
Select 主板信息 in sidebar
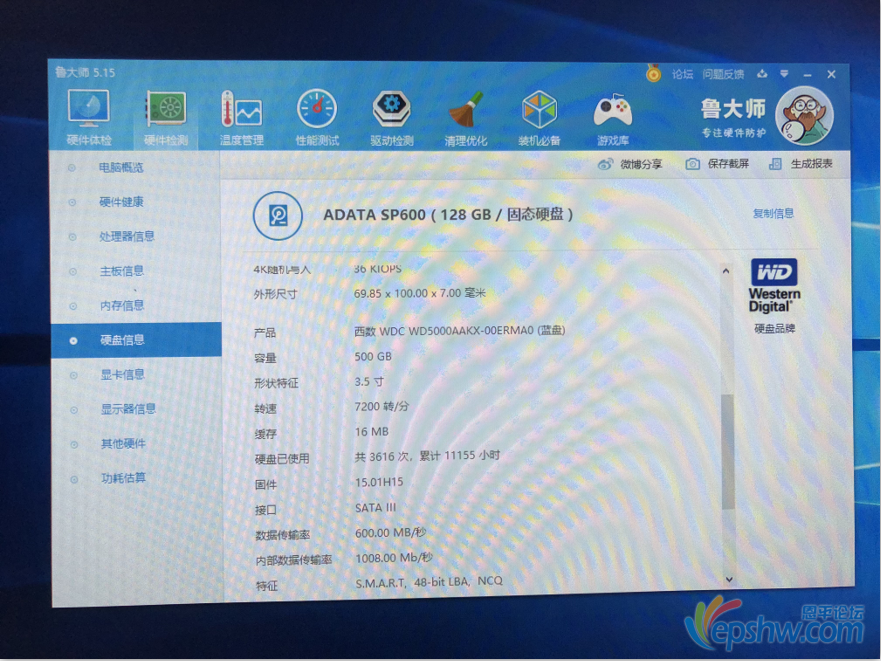[x=121, y=271]
